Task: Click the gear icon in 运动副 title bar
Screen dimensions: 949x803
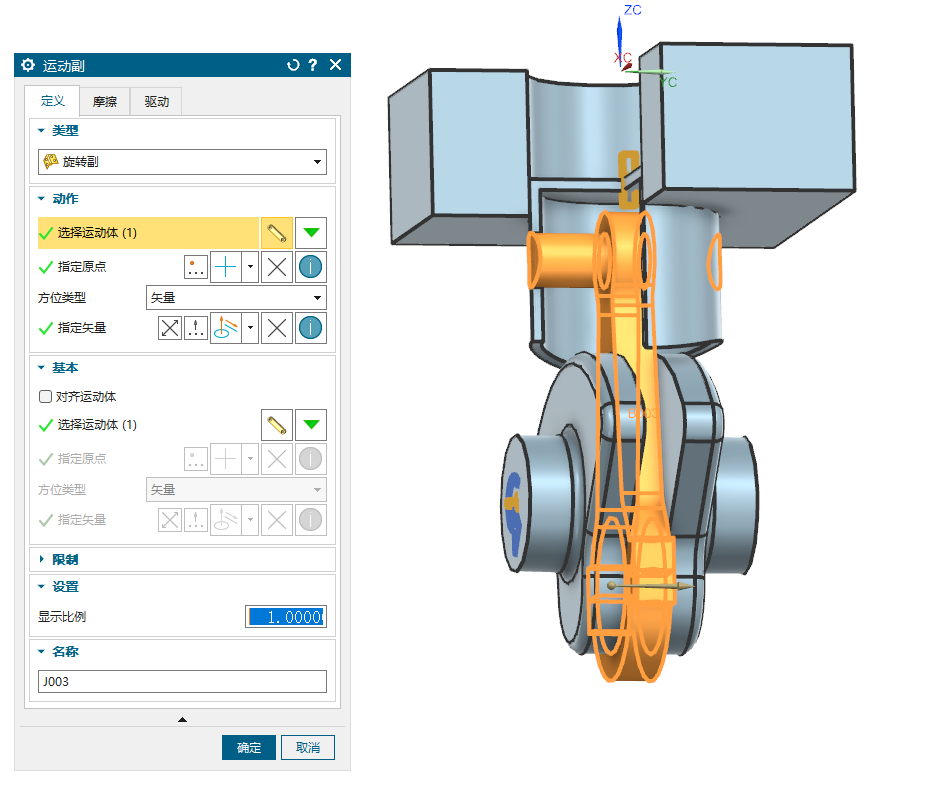Action: 27,65
